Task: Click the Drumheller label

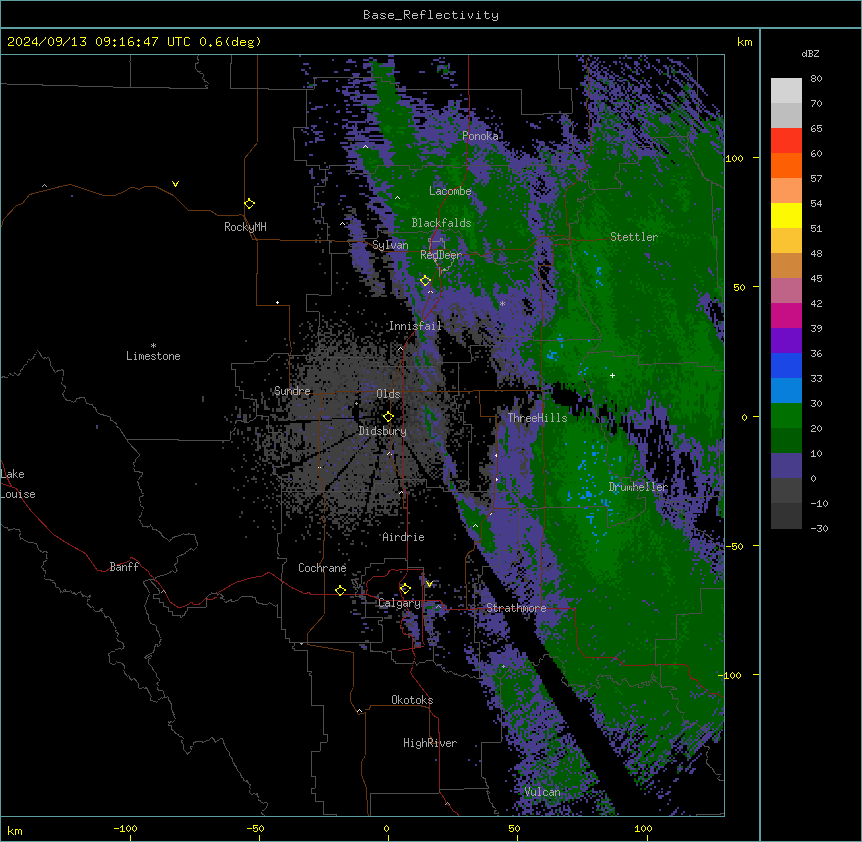Action: pos(638,487)
